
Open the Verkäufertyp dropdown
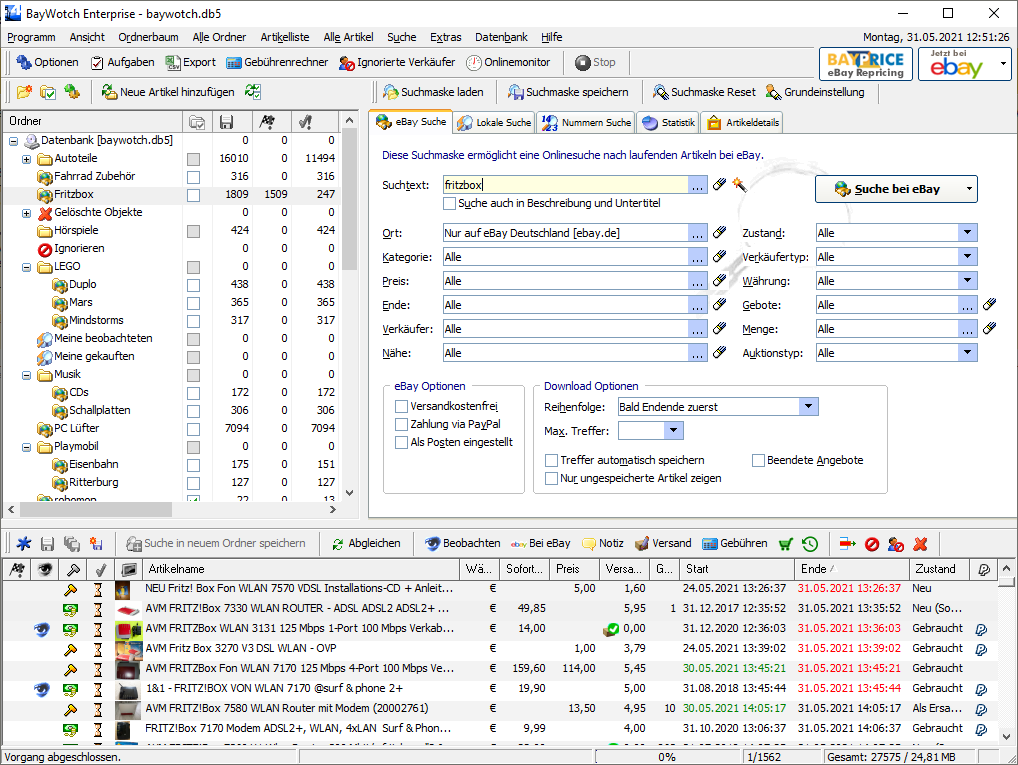[x=967, y=257]
